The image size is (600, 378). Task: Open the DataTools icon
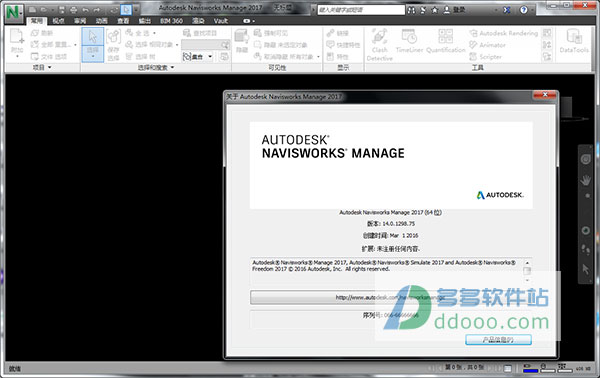[574, 41]
